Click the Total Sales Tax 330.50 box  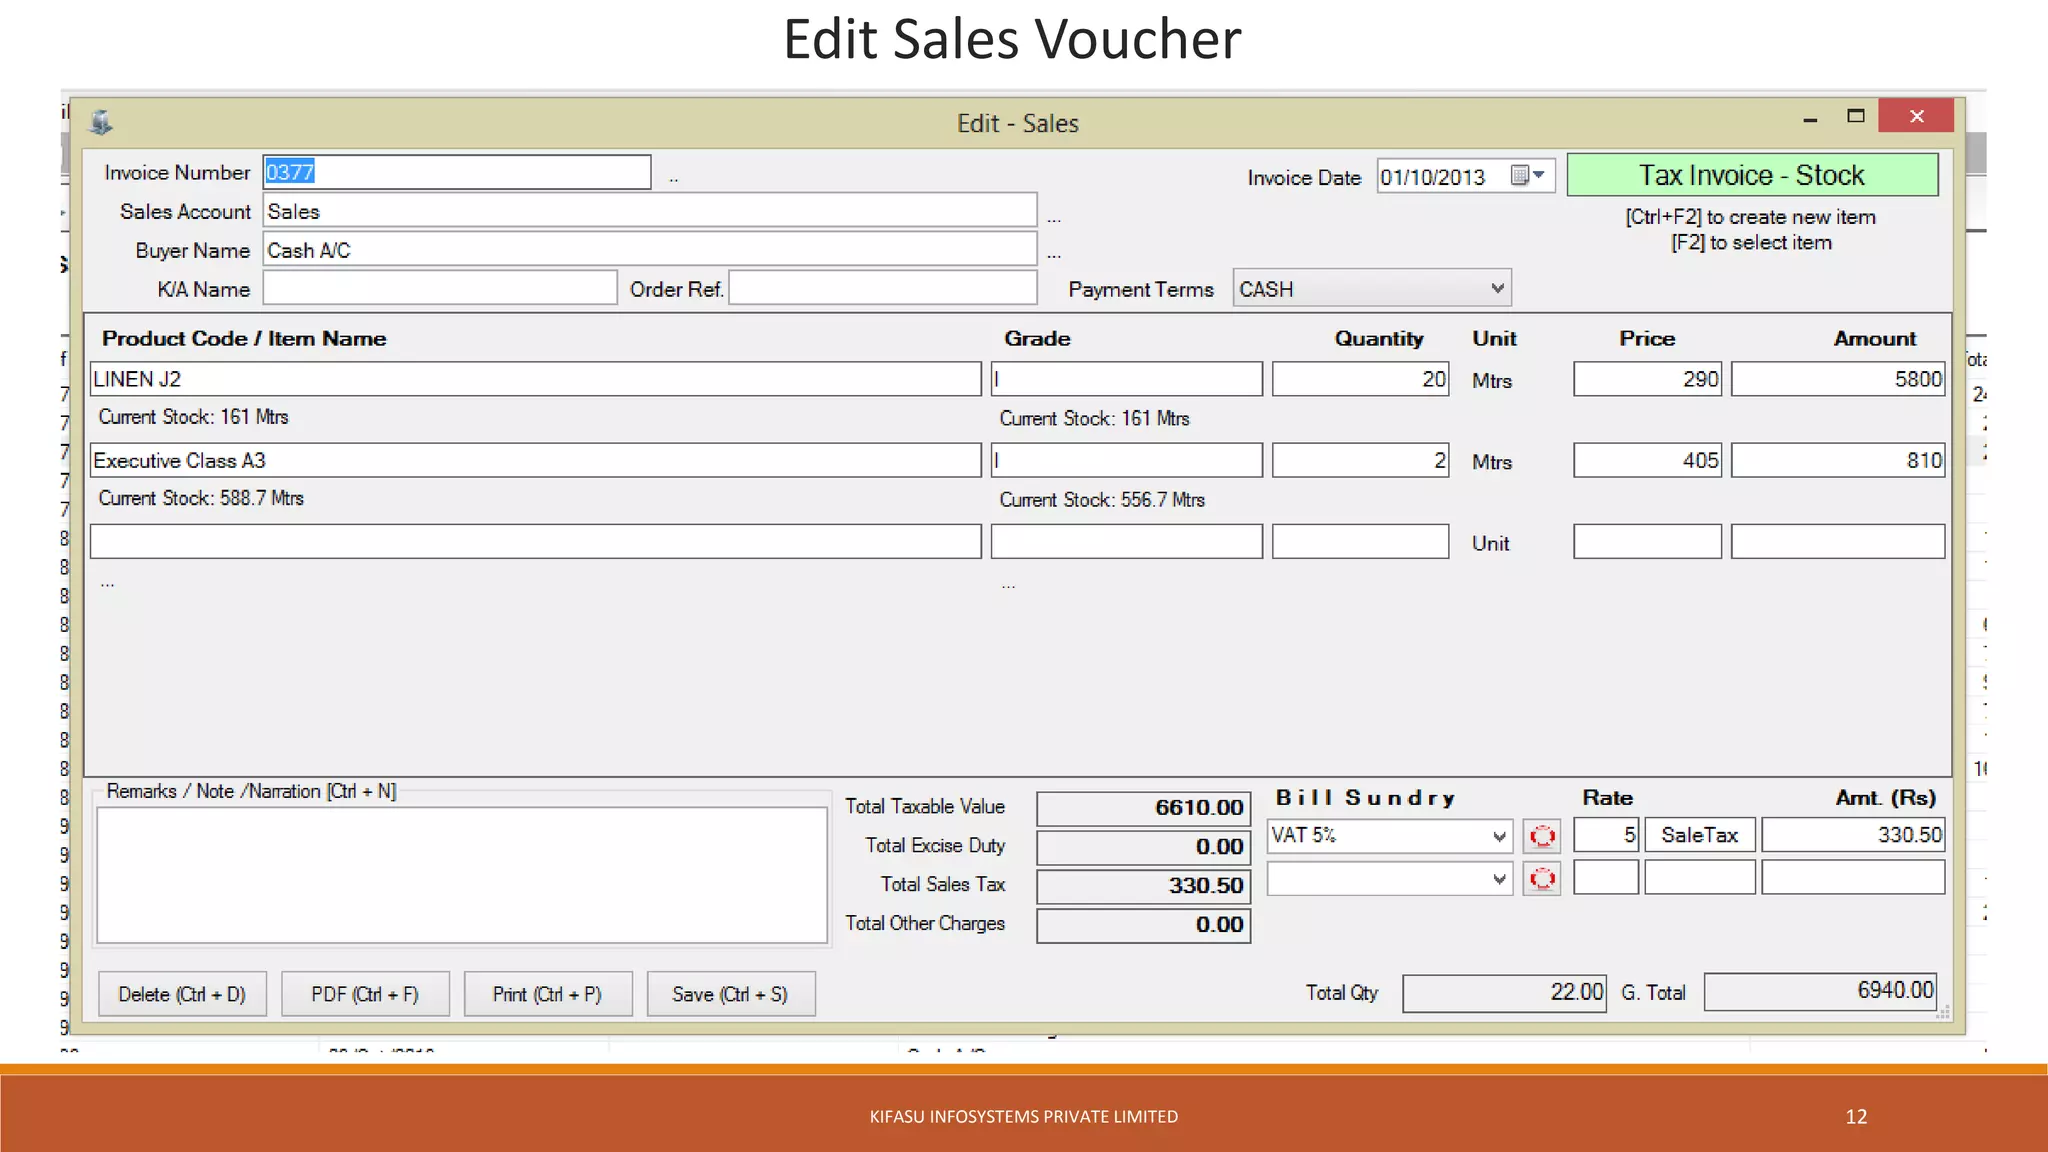[1144, 886]
